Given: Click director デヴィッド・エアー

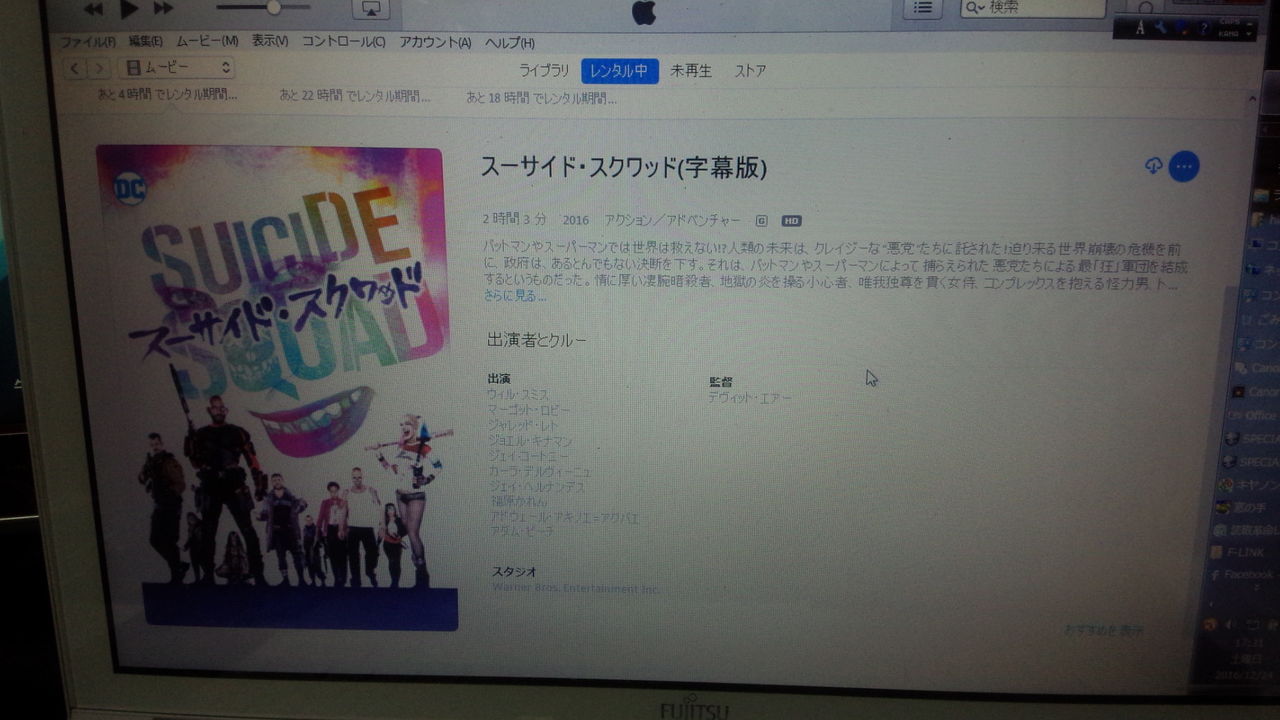Looking at the screenshot, I should coord(750,398).
